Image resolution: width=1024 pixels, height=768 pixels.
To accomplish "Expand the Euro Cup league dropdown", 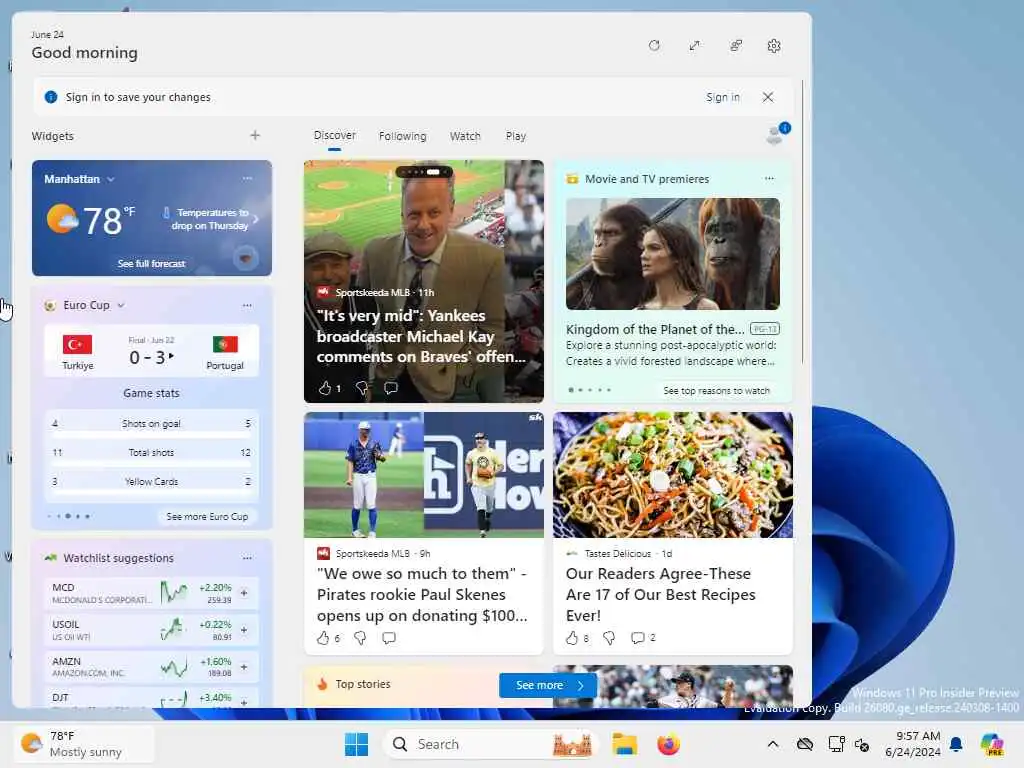I will click(x=121, y=305).
